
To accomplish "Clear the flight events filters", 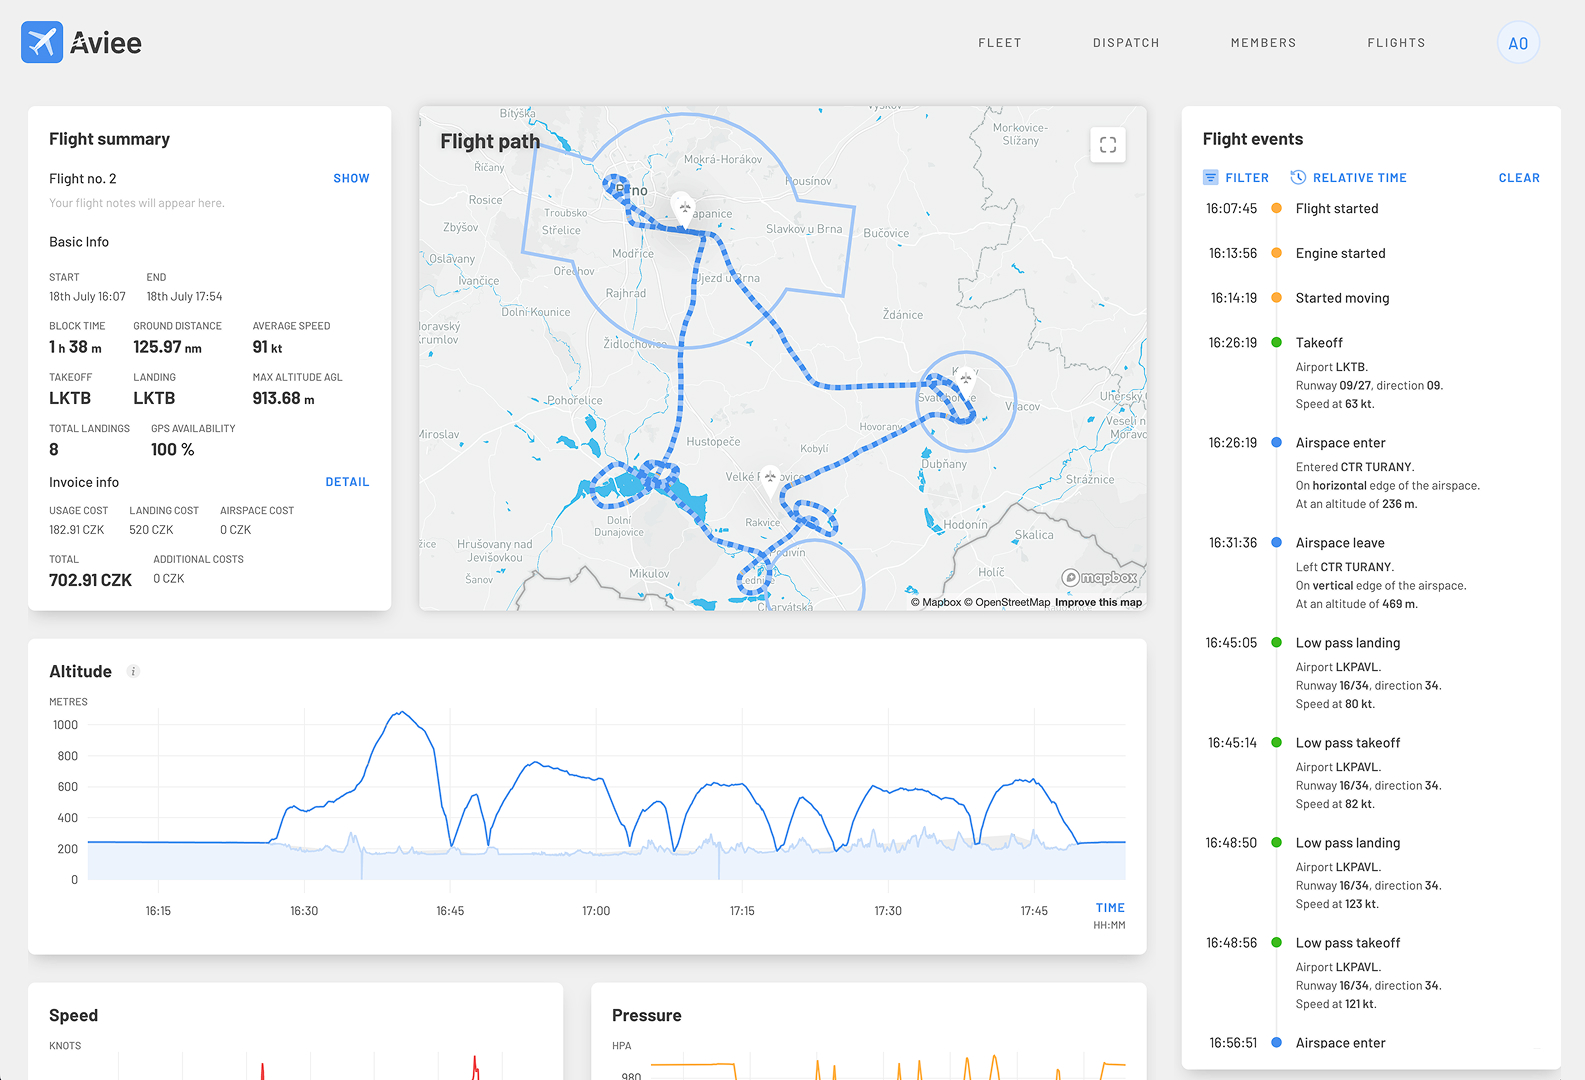I will coord(1518,178).
